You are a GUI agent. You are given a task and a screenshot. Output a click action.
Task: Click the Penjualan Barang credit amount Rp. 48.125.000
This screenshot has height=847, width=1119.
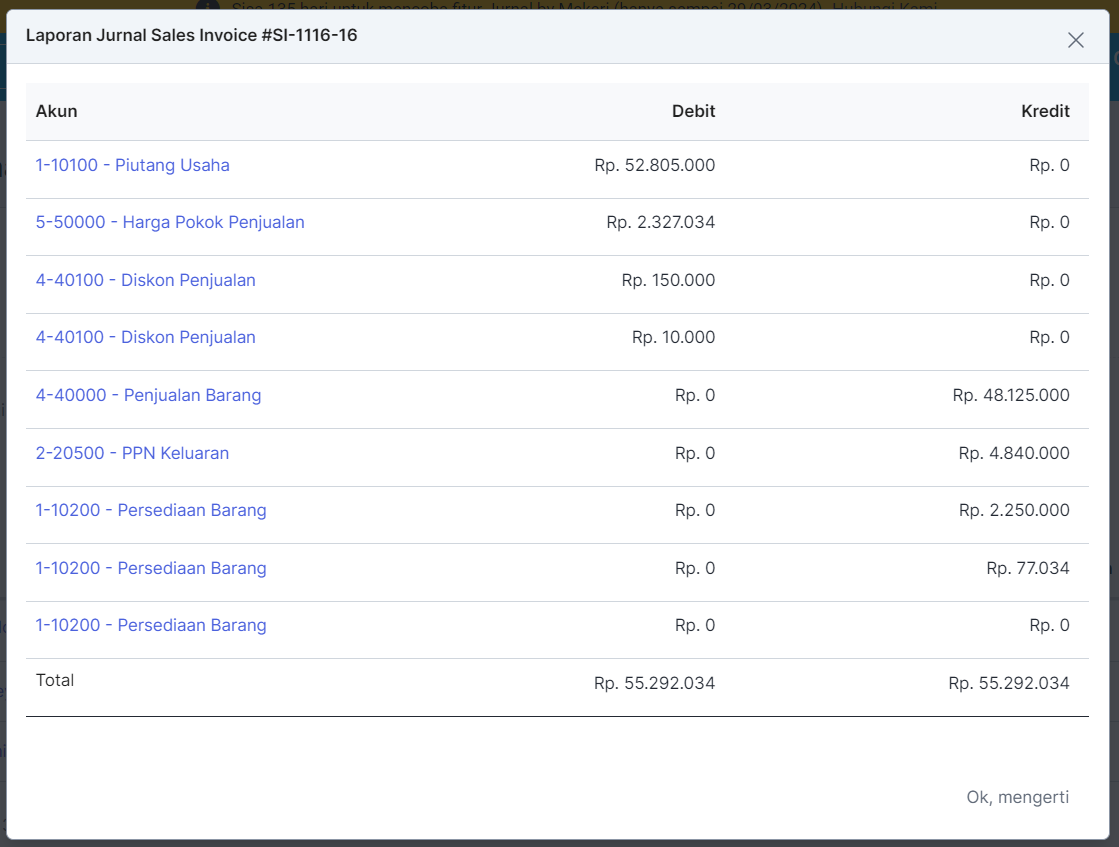(1010, 395)
